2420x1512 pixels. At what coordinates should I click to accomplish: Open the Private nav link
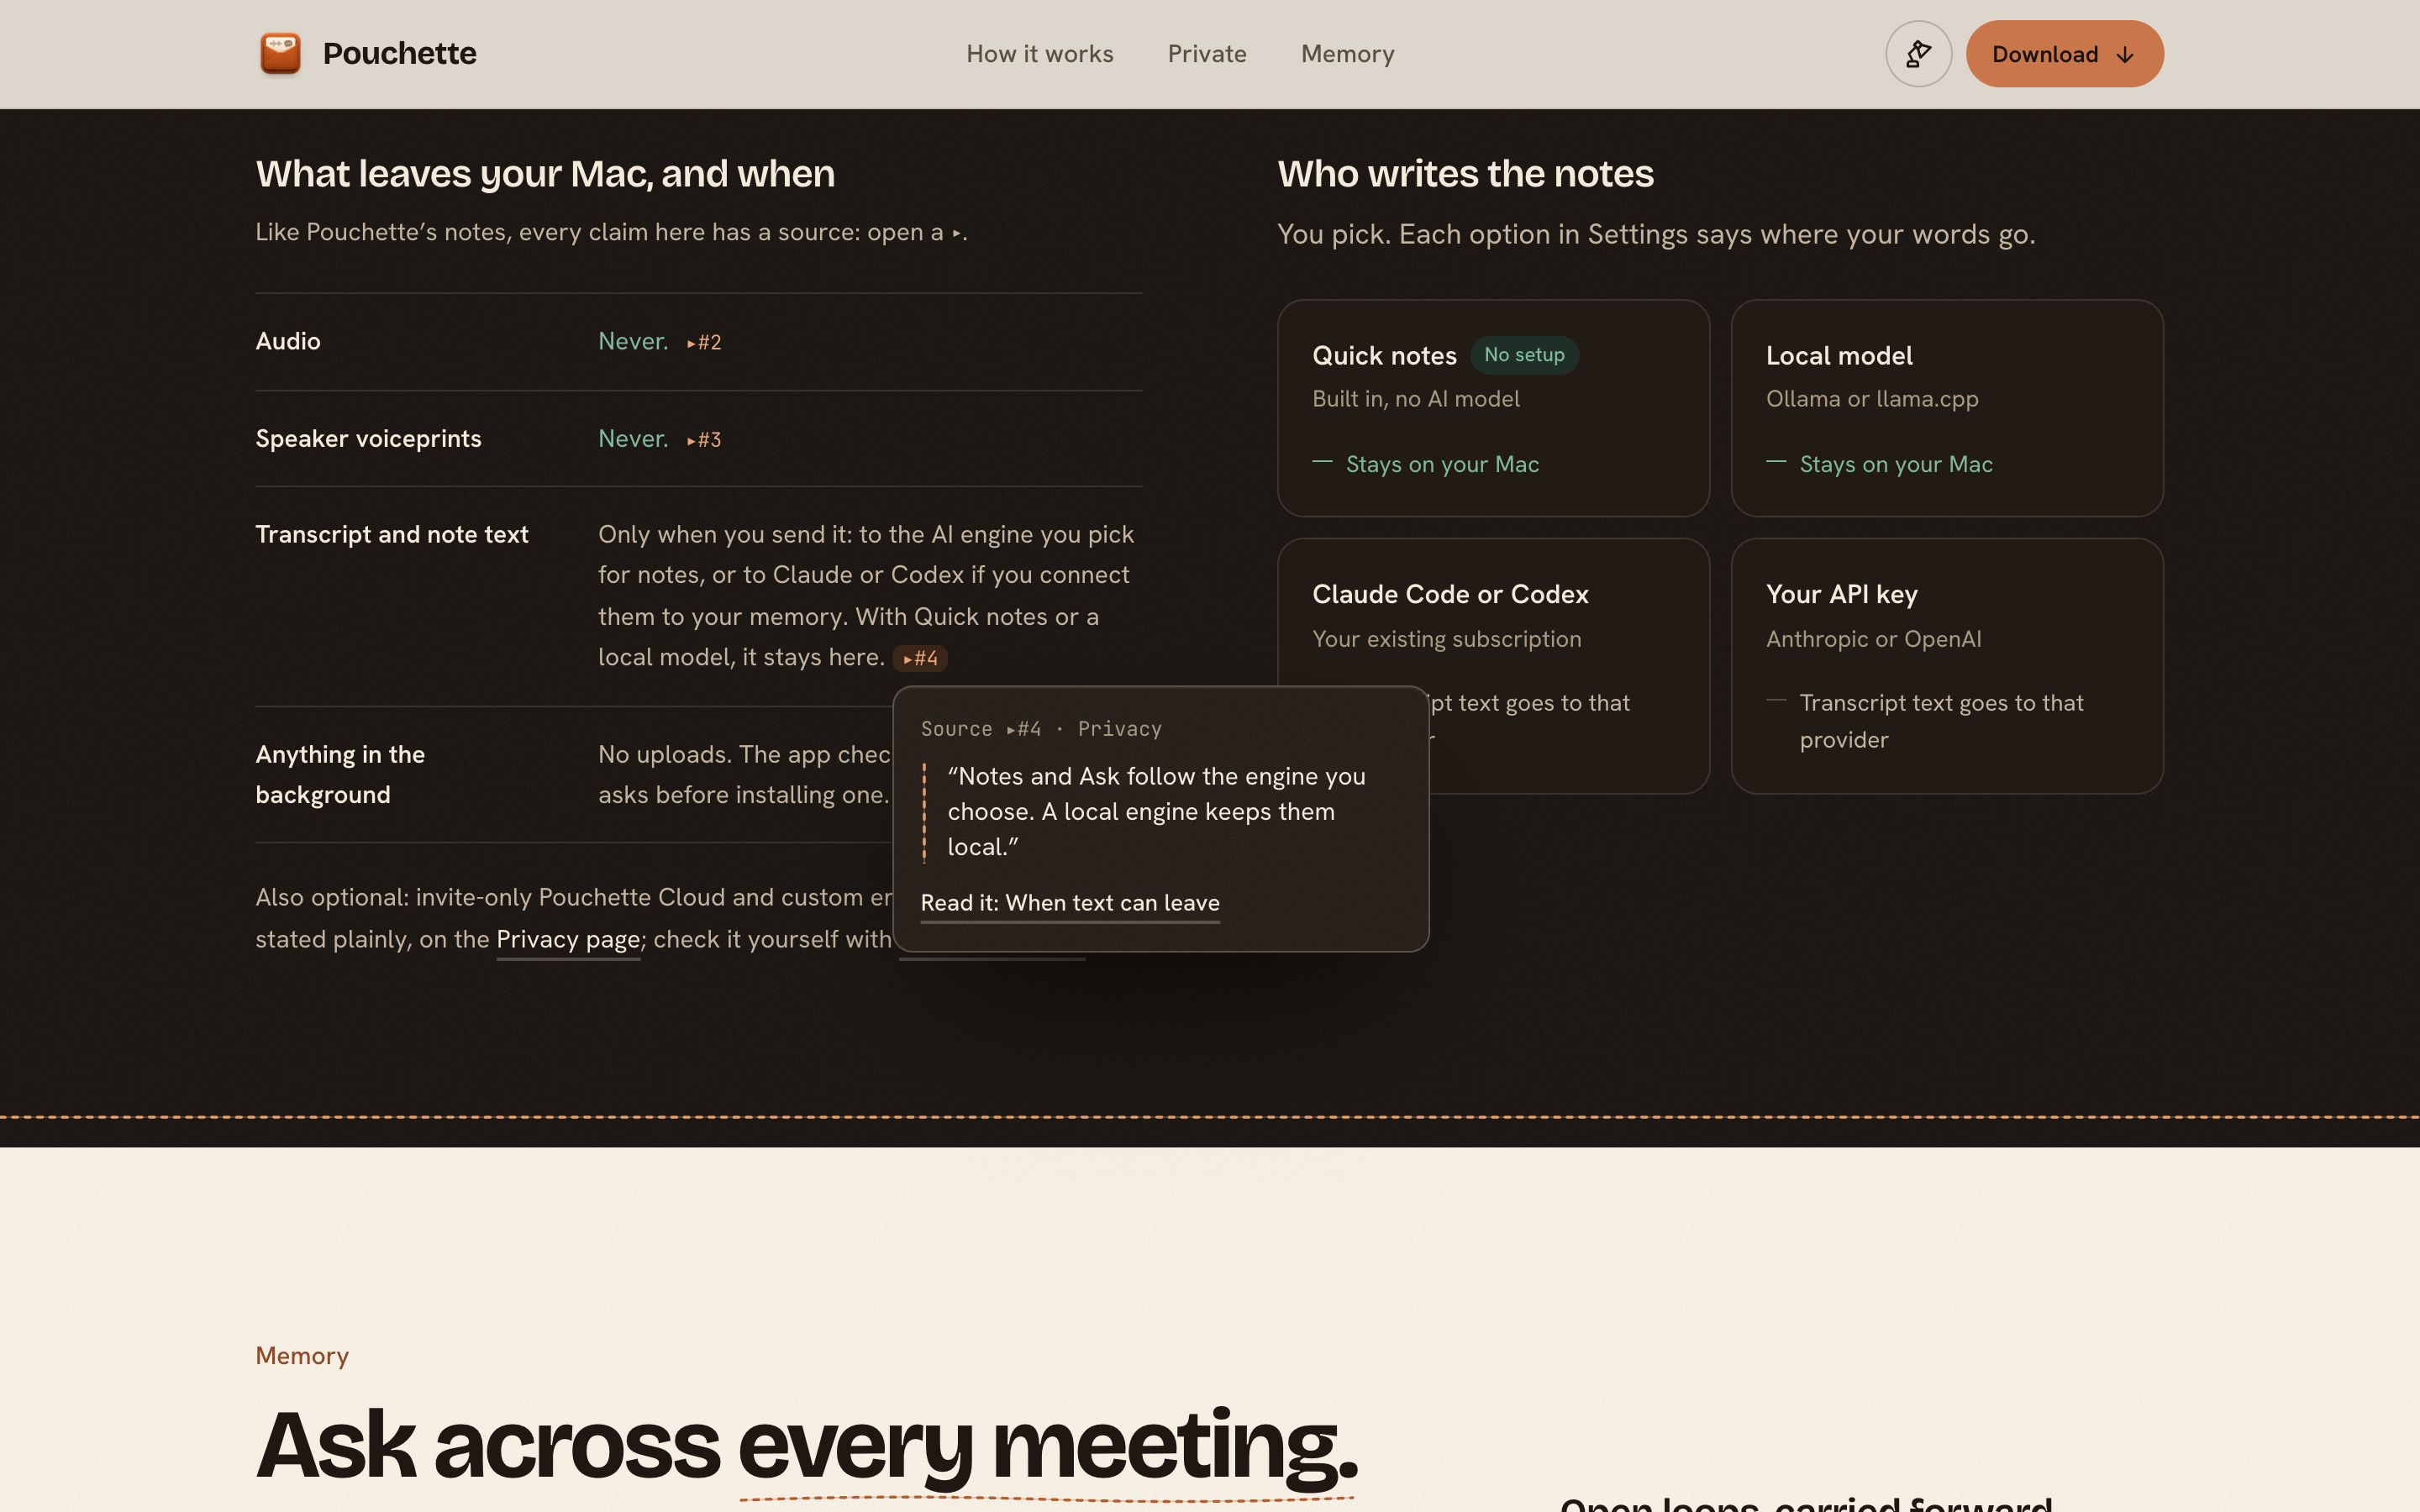click(x=1207, y=54)
